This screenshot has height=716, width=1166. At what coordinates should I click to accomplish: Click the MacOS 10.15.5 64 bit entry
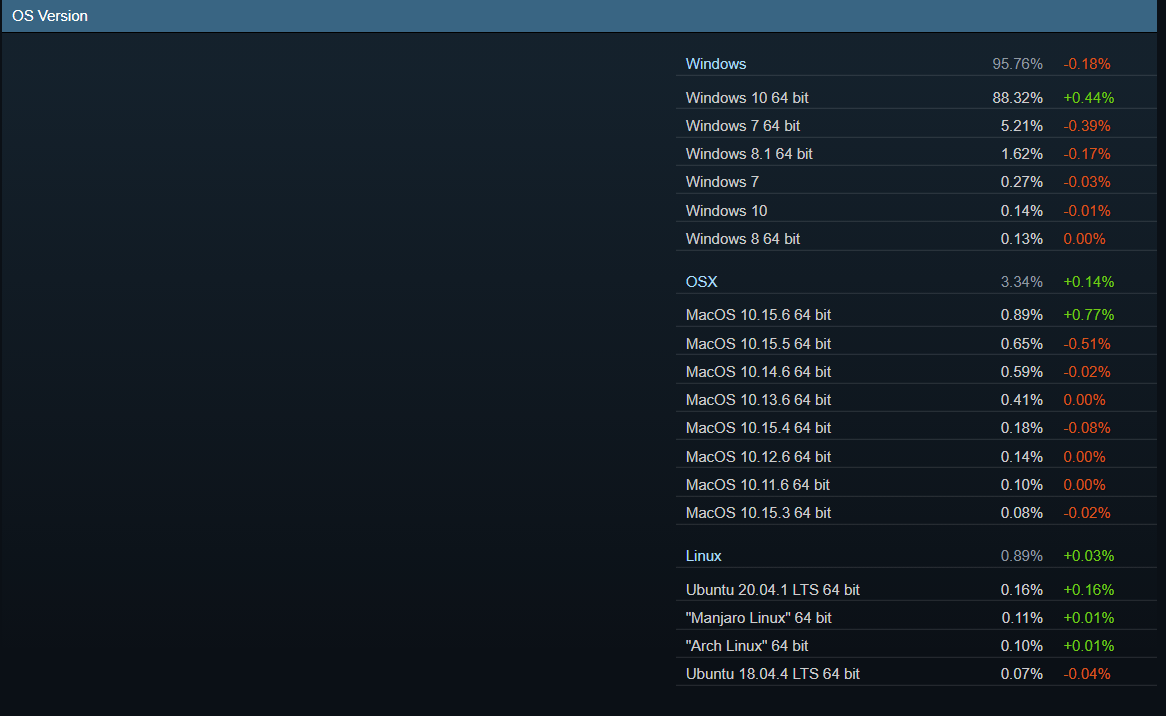click(x=758, y=344)
